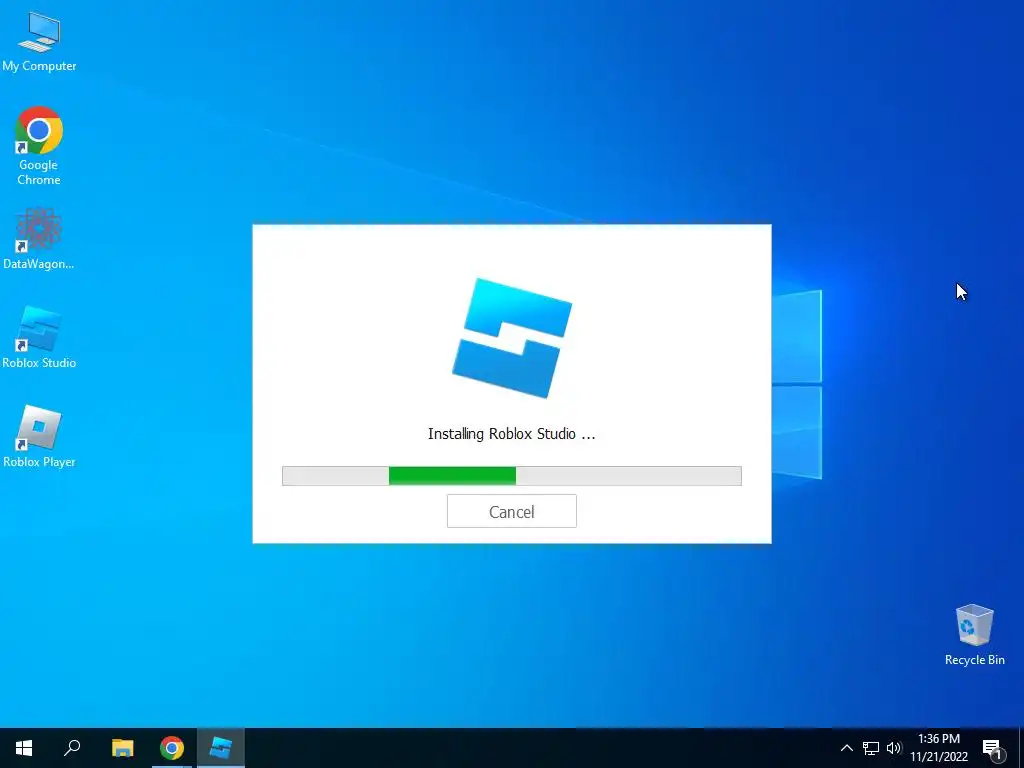Open My Computer desktop icon

pos(39,42)
